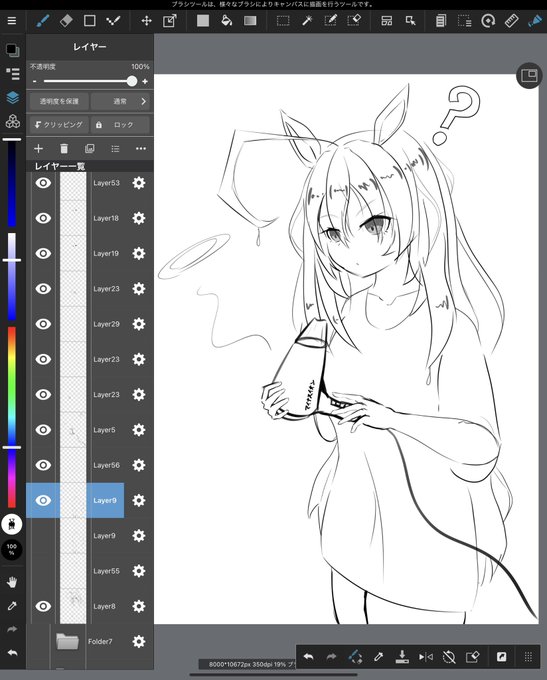
Task: Decrease opacity with the minus button
Action: [34, 81]
